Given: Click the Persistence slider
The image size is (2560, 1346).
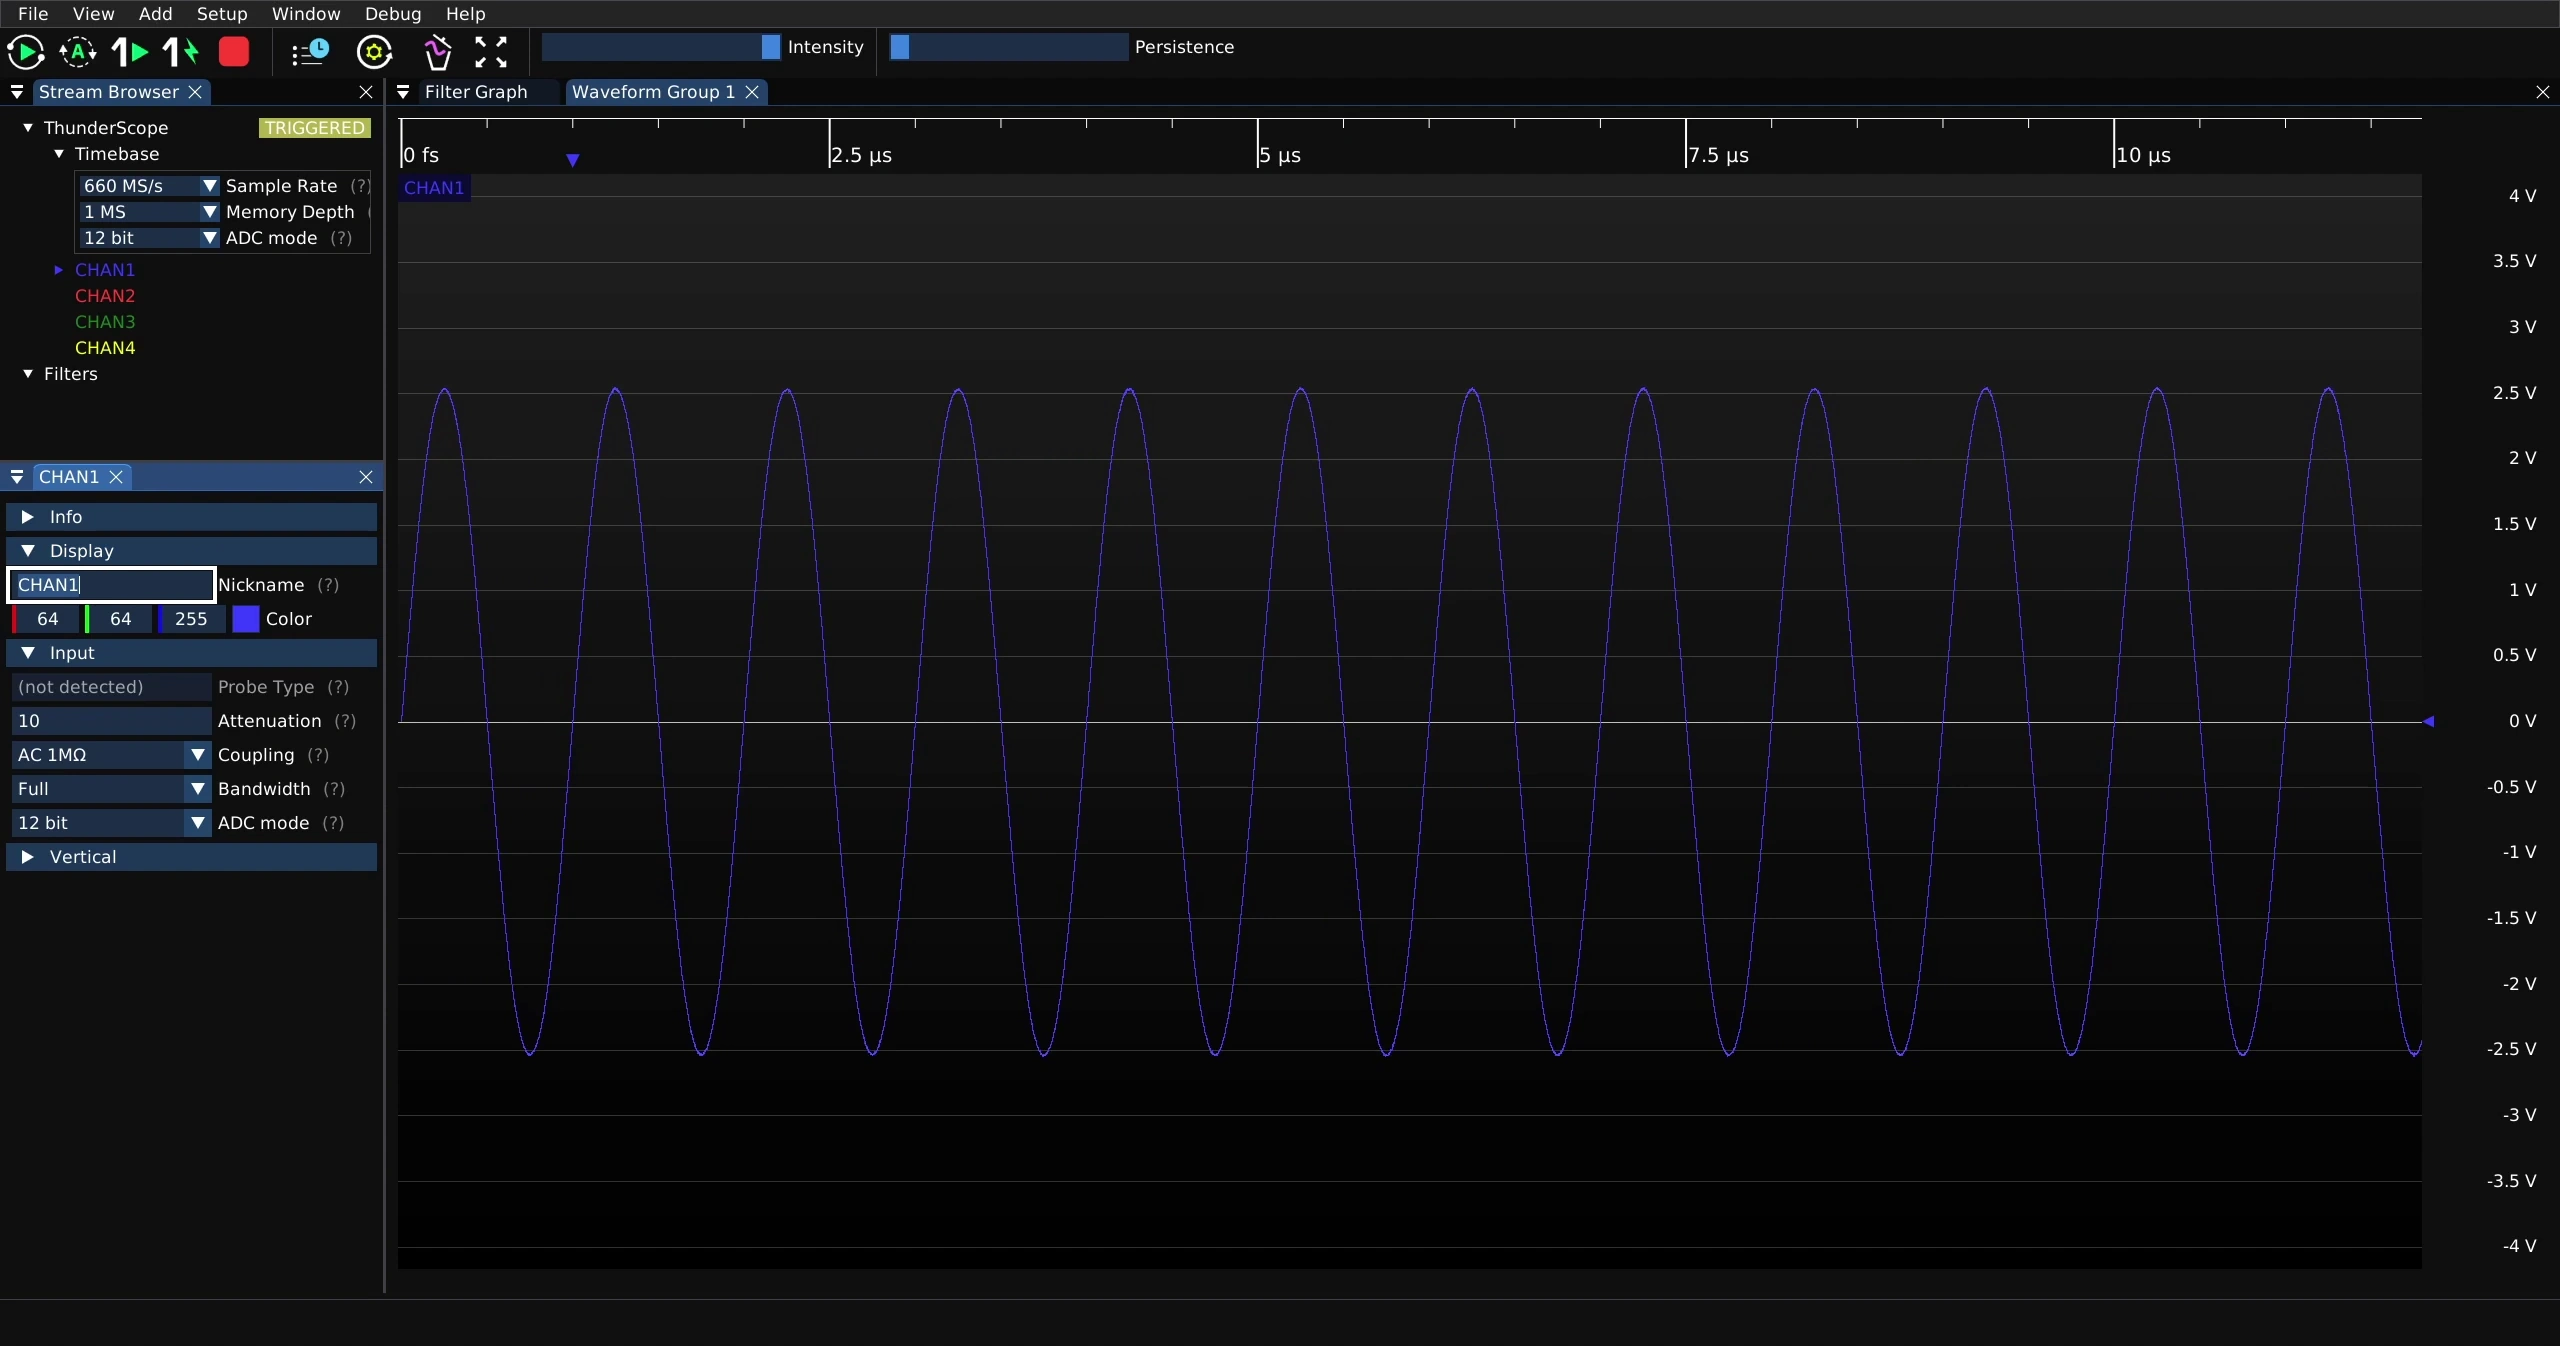Looking at the screenshot, I should (1009, 47).
